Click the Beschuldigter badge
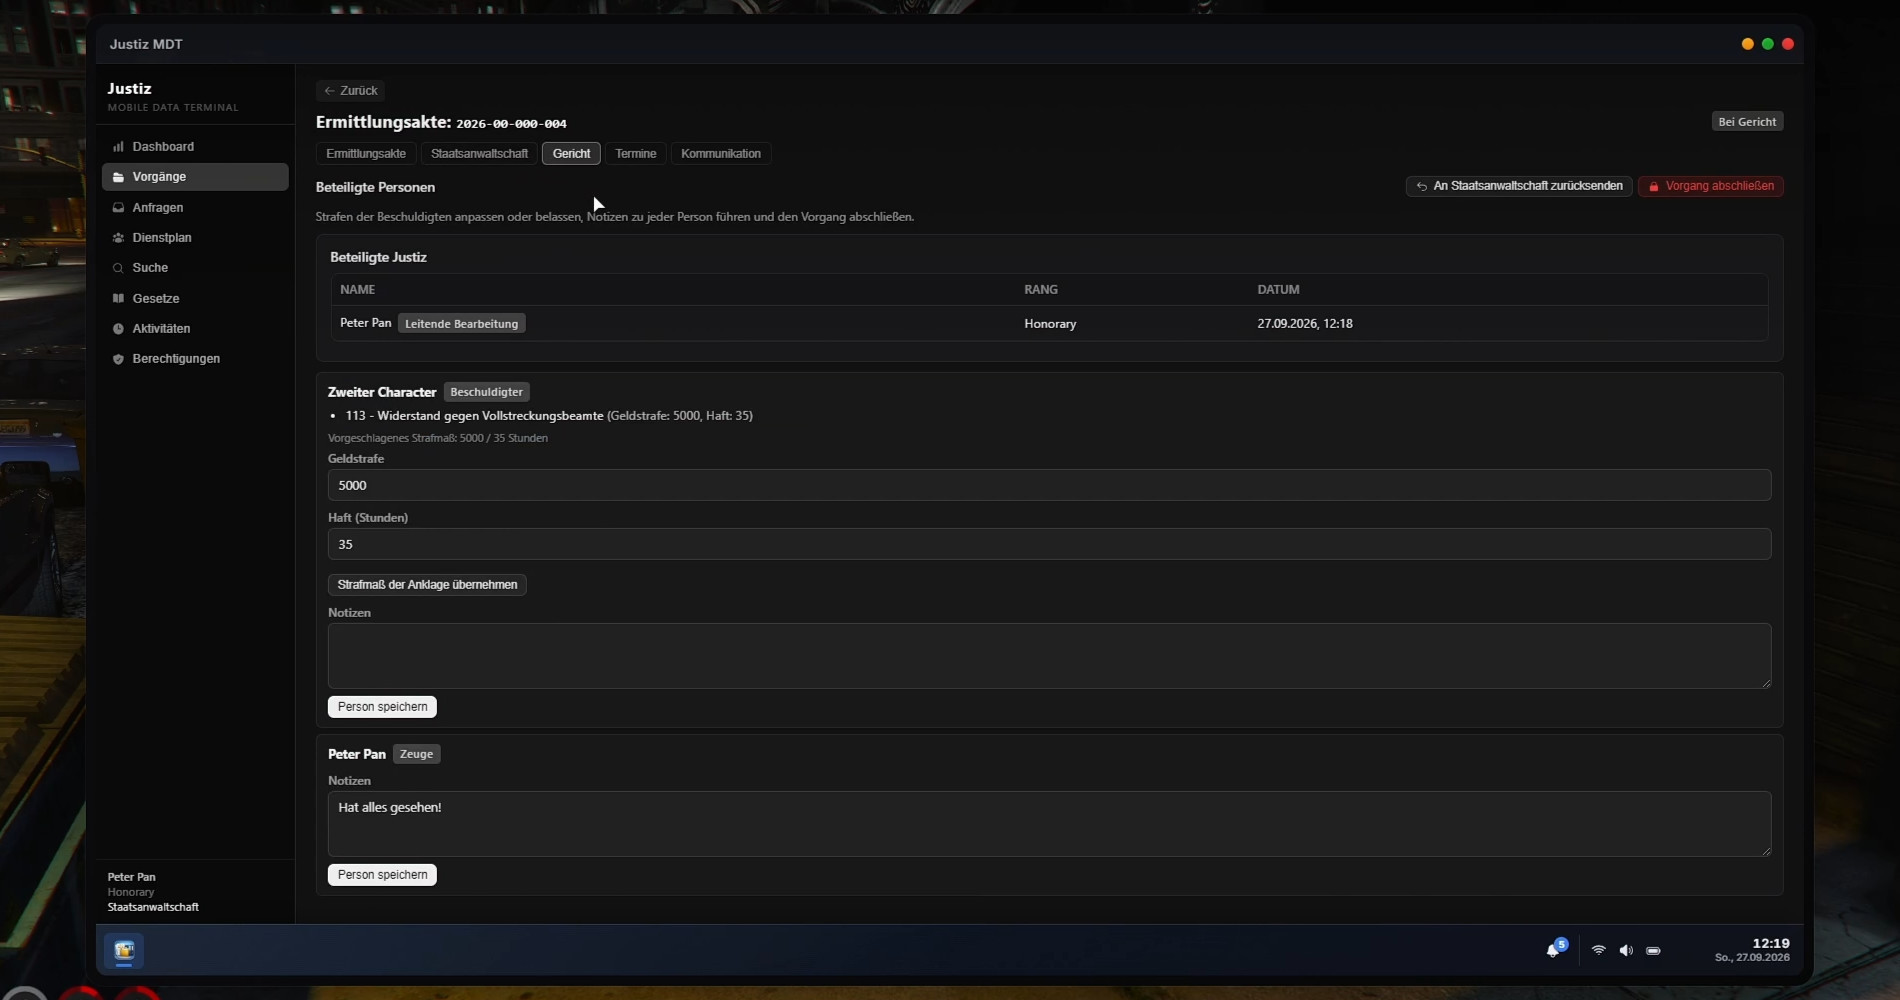 [486, 392]
